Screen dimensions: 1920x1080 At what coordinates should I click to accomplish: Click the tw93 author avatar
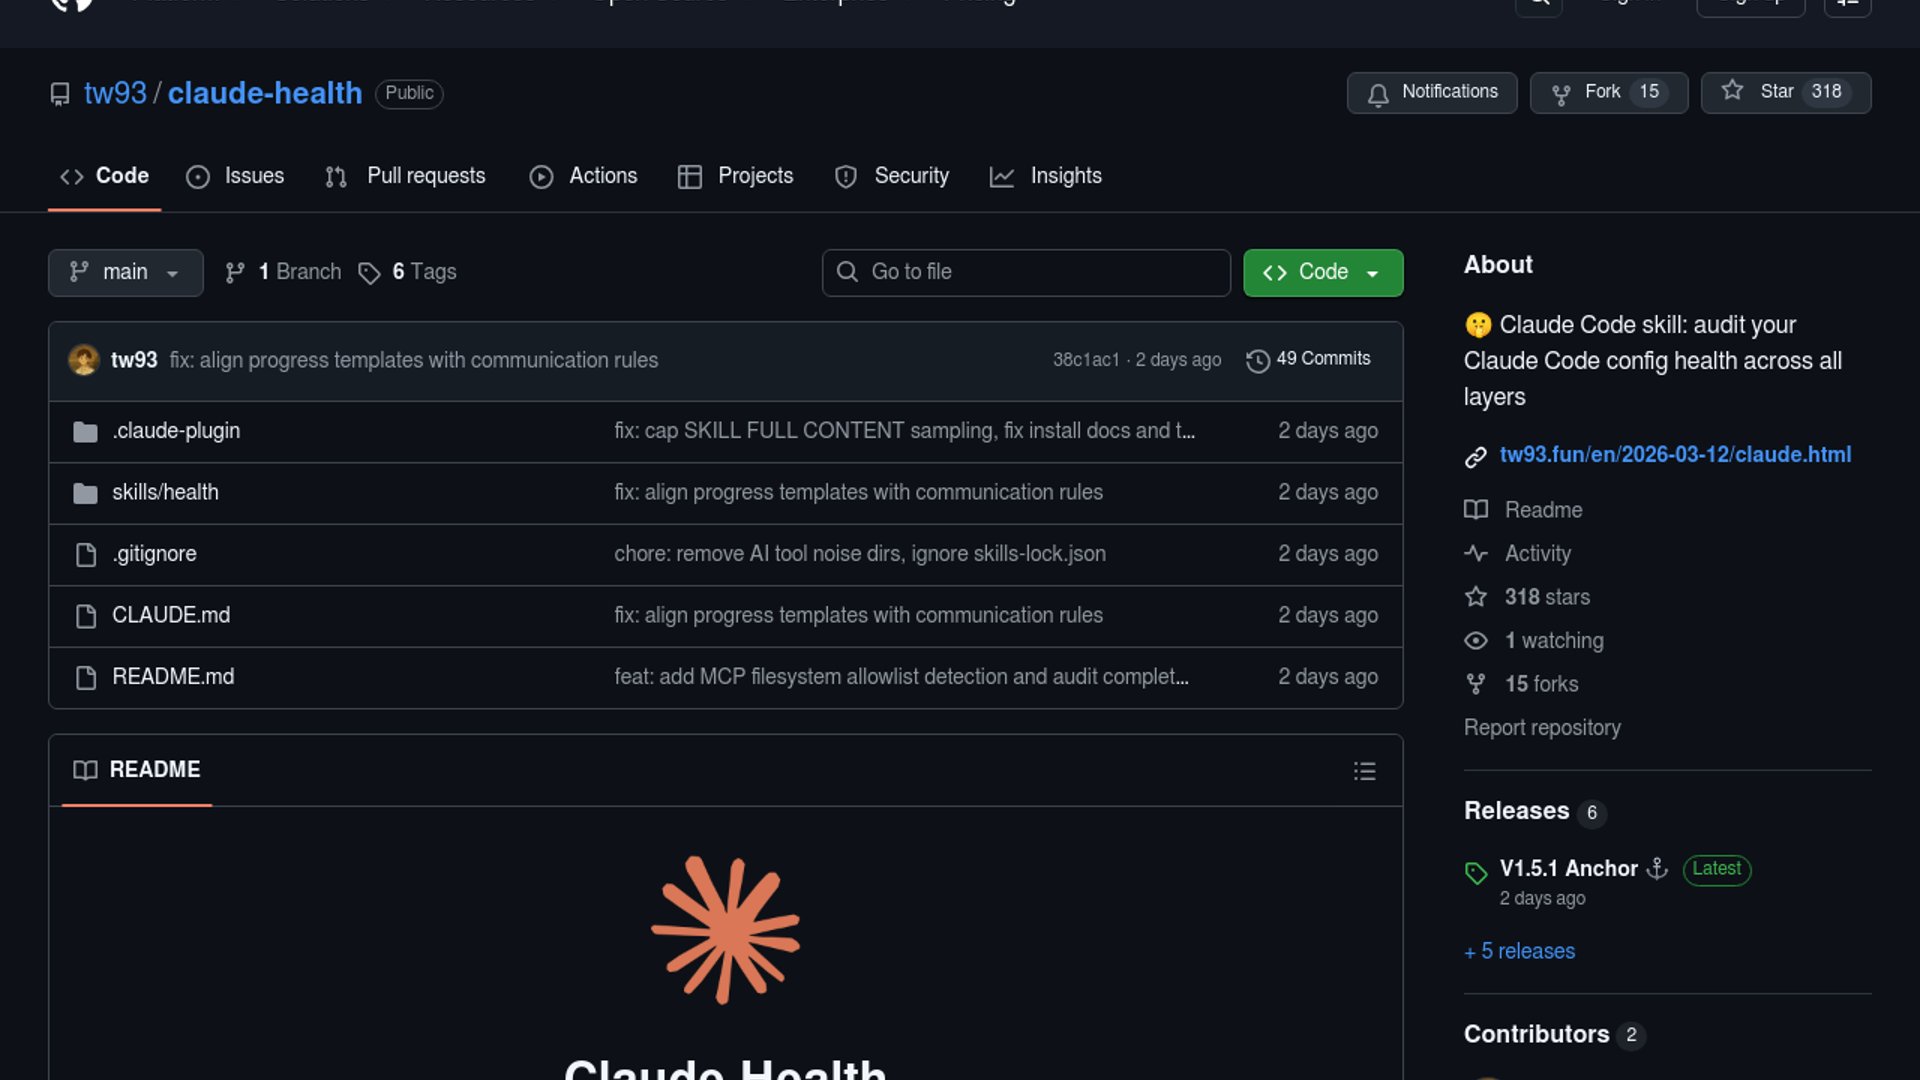(x=83, y=360)
